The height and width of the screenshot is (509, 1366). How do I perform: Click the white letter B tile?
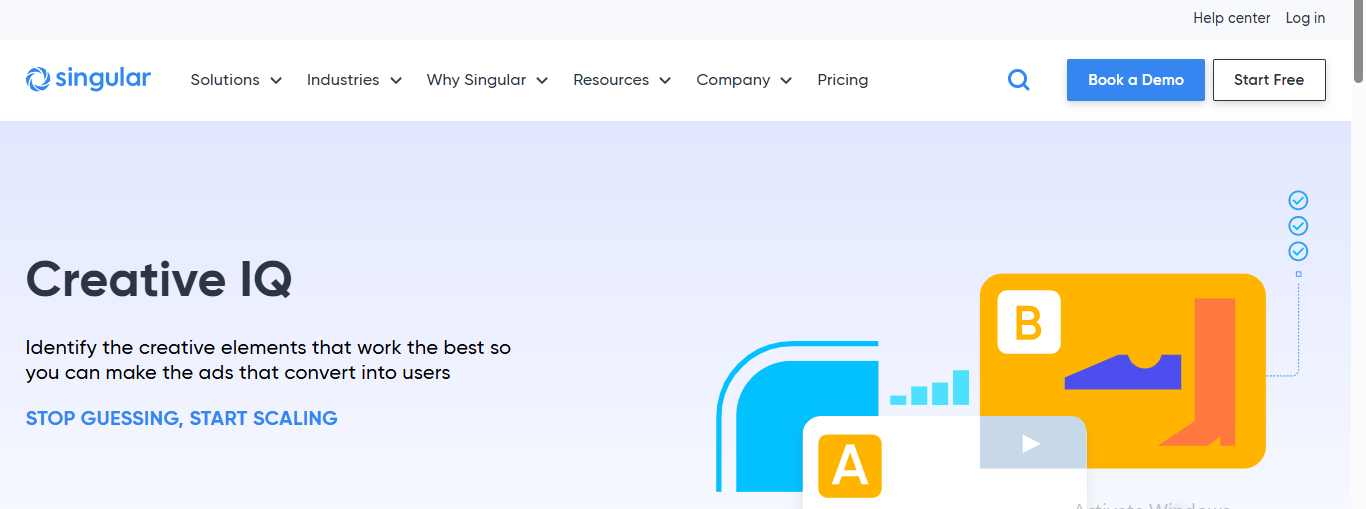tap(1028, 322)
